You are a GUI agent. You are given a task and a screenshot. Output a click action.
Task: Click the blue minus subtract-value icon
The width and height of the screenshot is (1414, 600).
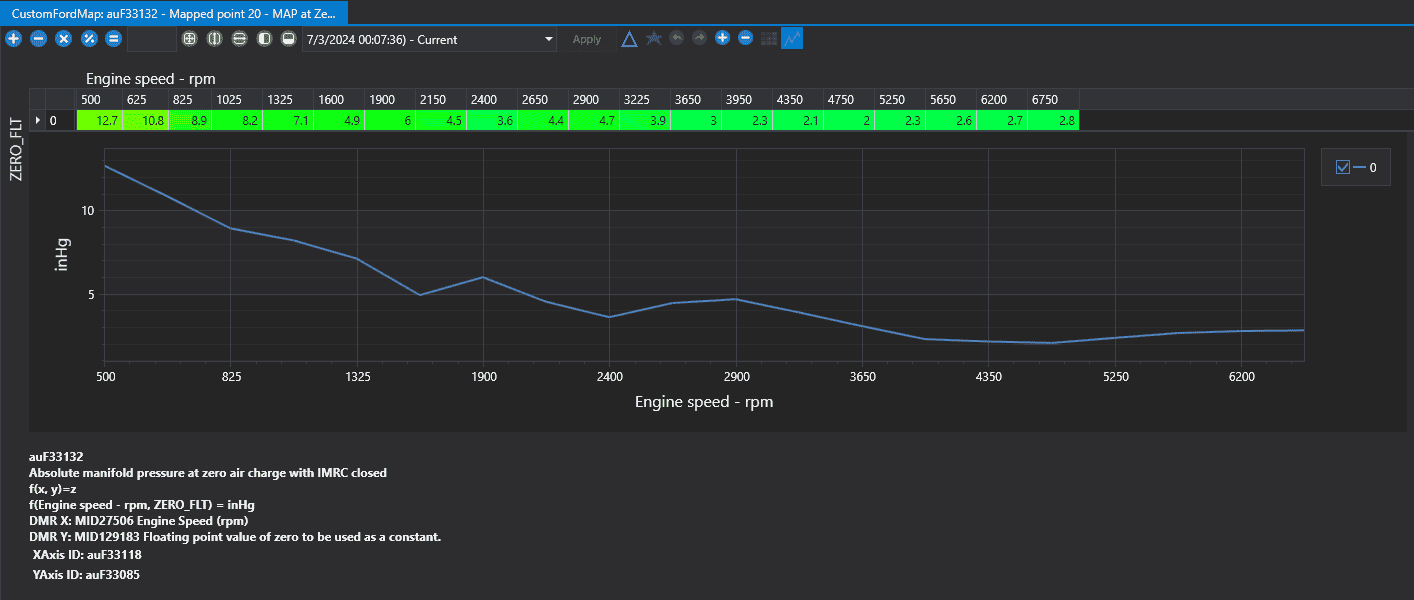point(38,39)
